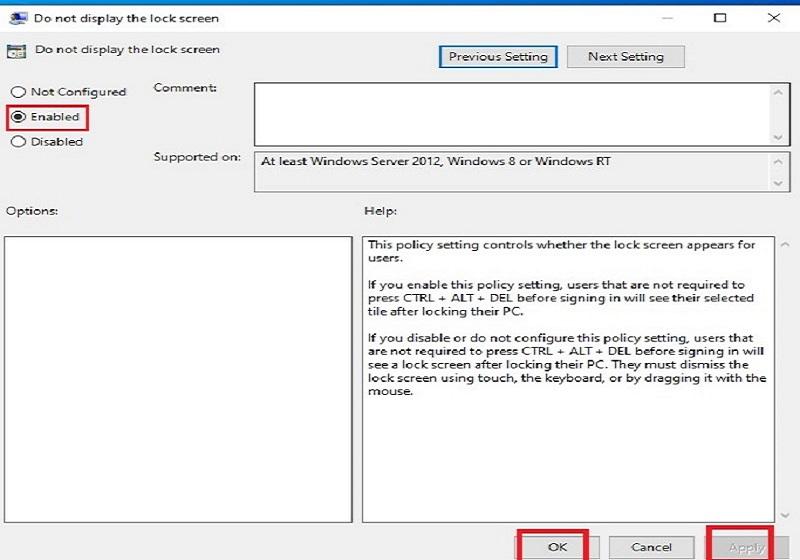800x560 pixels.
Task: Click the Comment box scroll up arrow
Action: 778,92
